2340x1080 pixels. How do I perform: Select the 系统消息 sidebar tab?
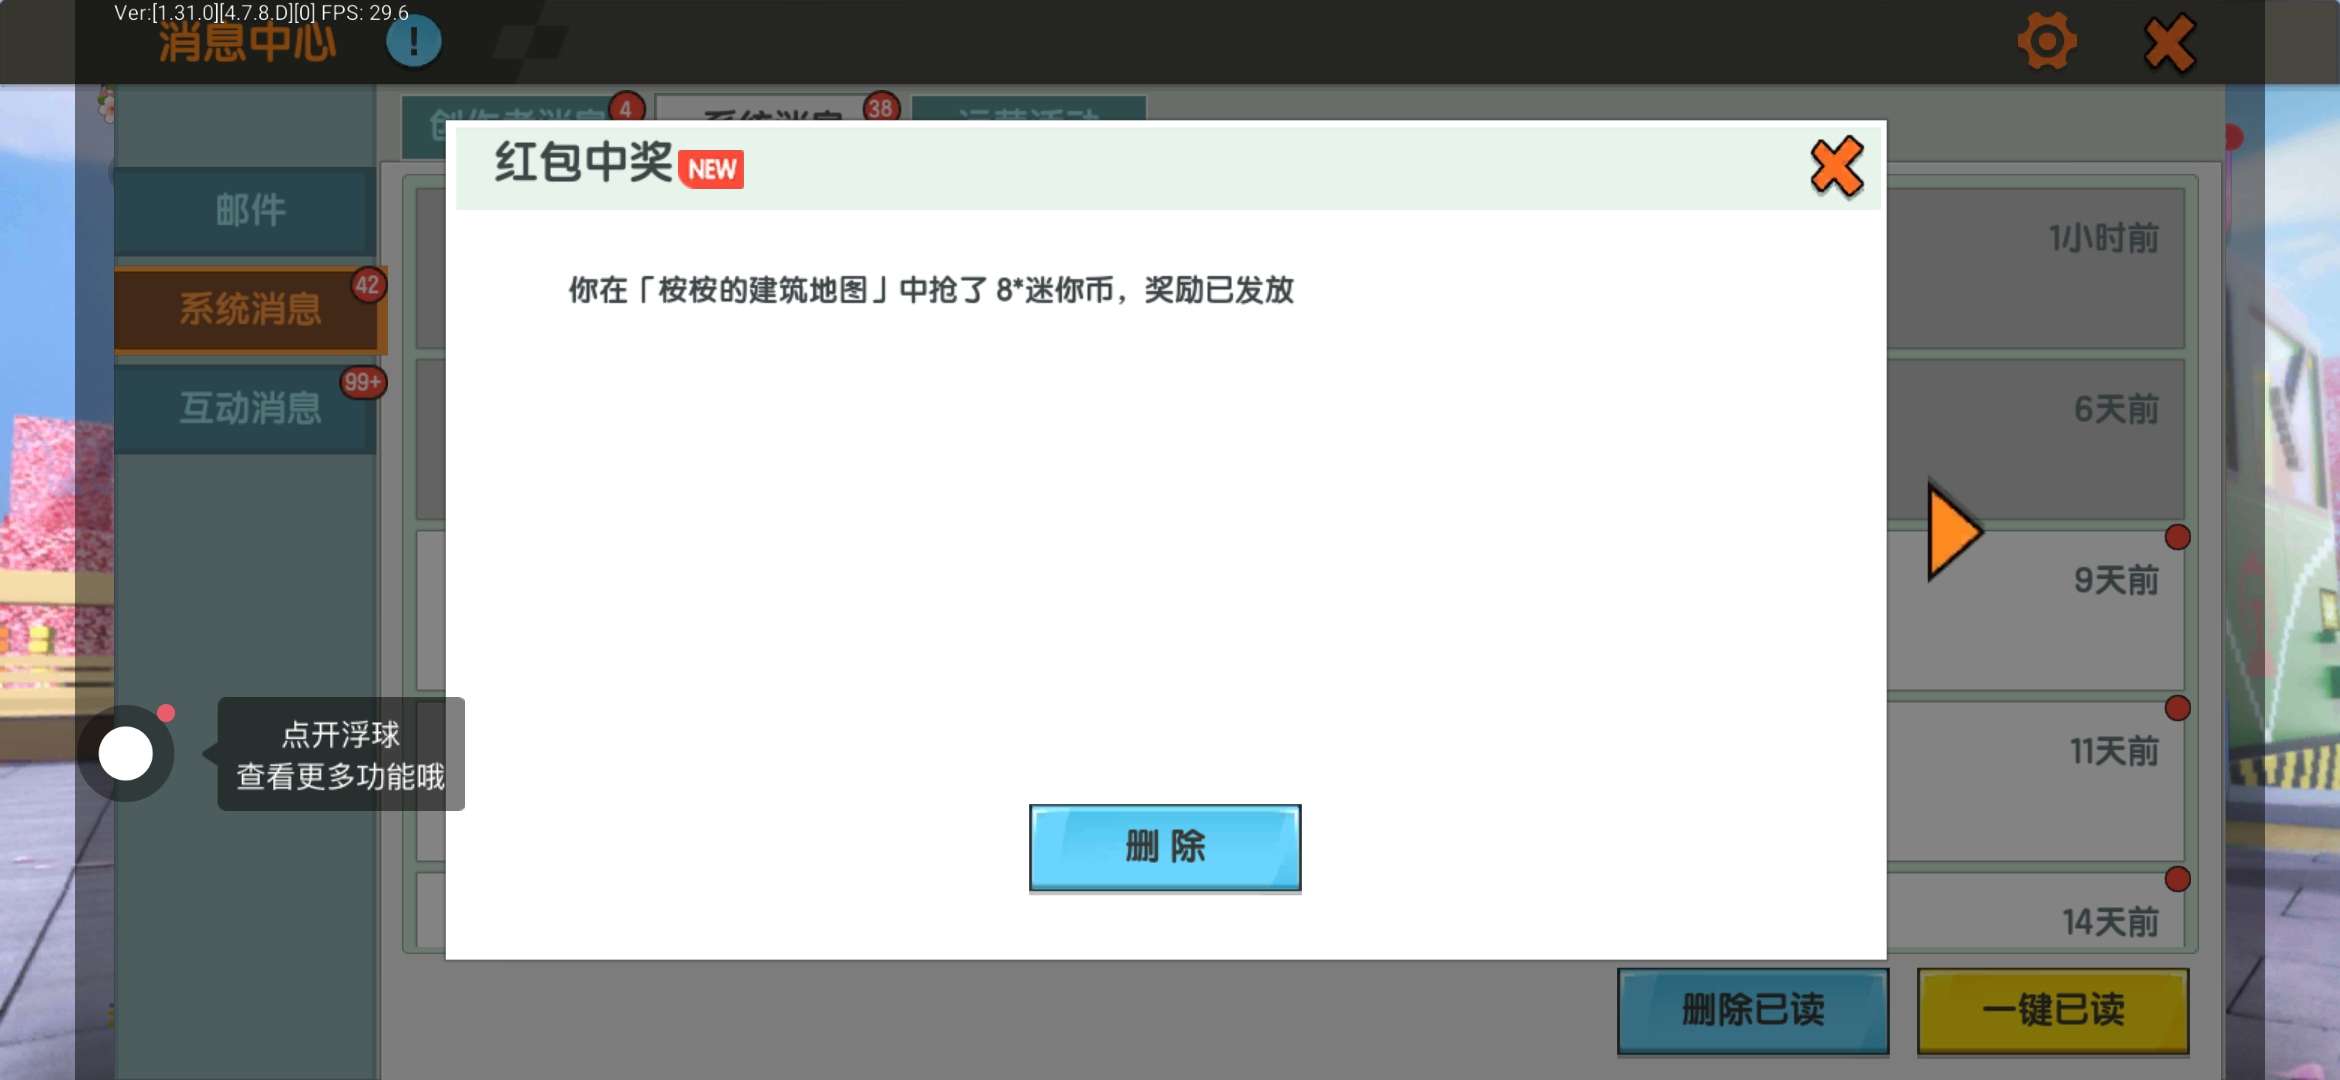248,309
